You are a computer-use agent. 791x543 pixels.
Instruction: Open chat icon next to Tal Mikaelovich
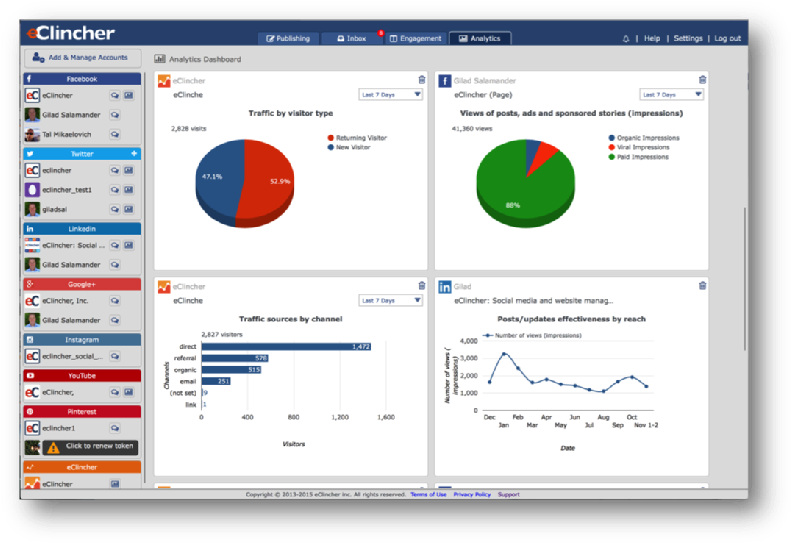[x=115, y=133]
